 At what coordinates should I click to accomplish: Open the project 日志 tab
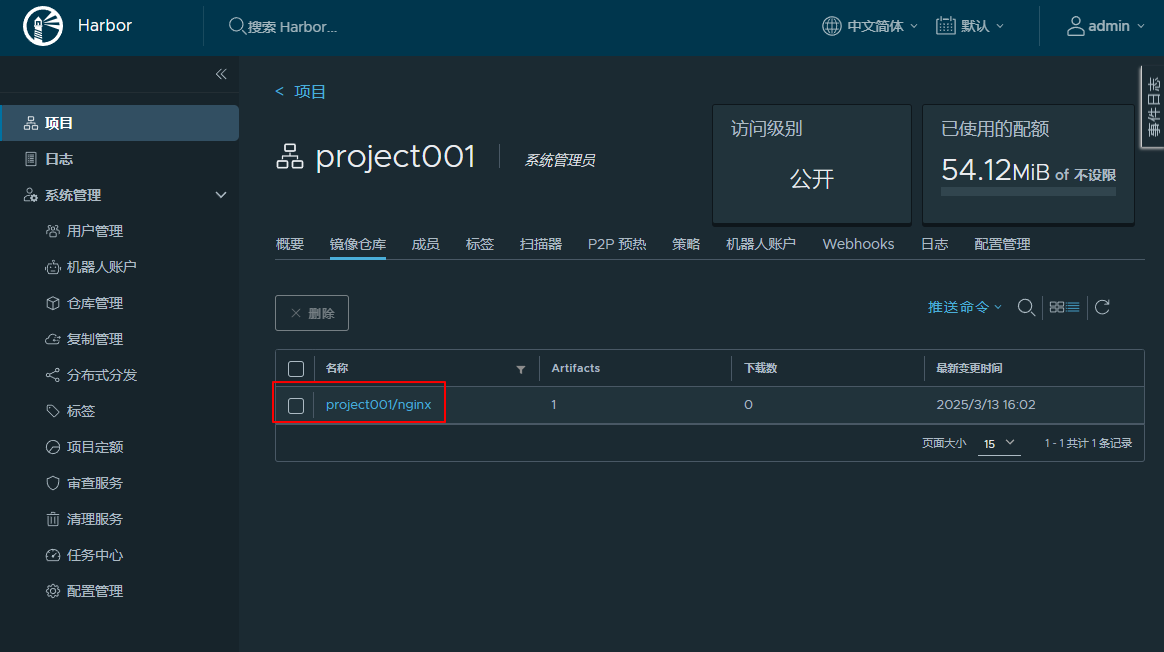coord(935,244)
